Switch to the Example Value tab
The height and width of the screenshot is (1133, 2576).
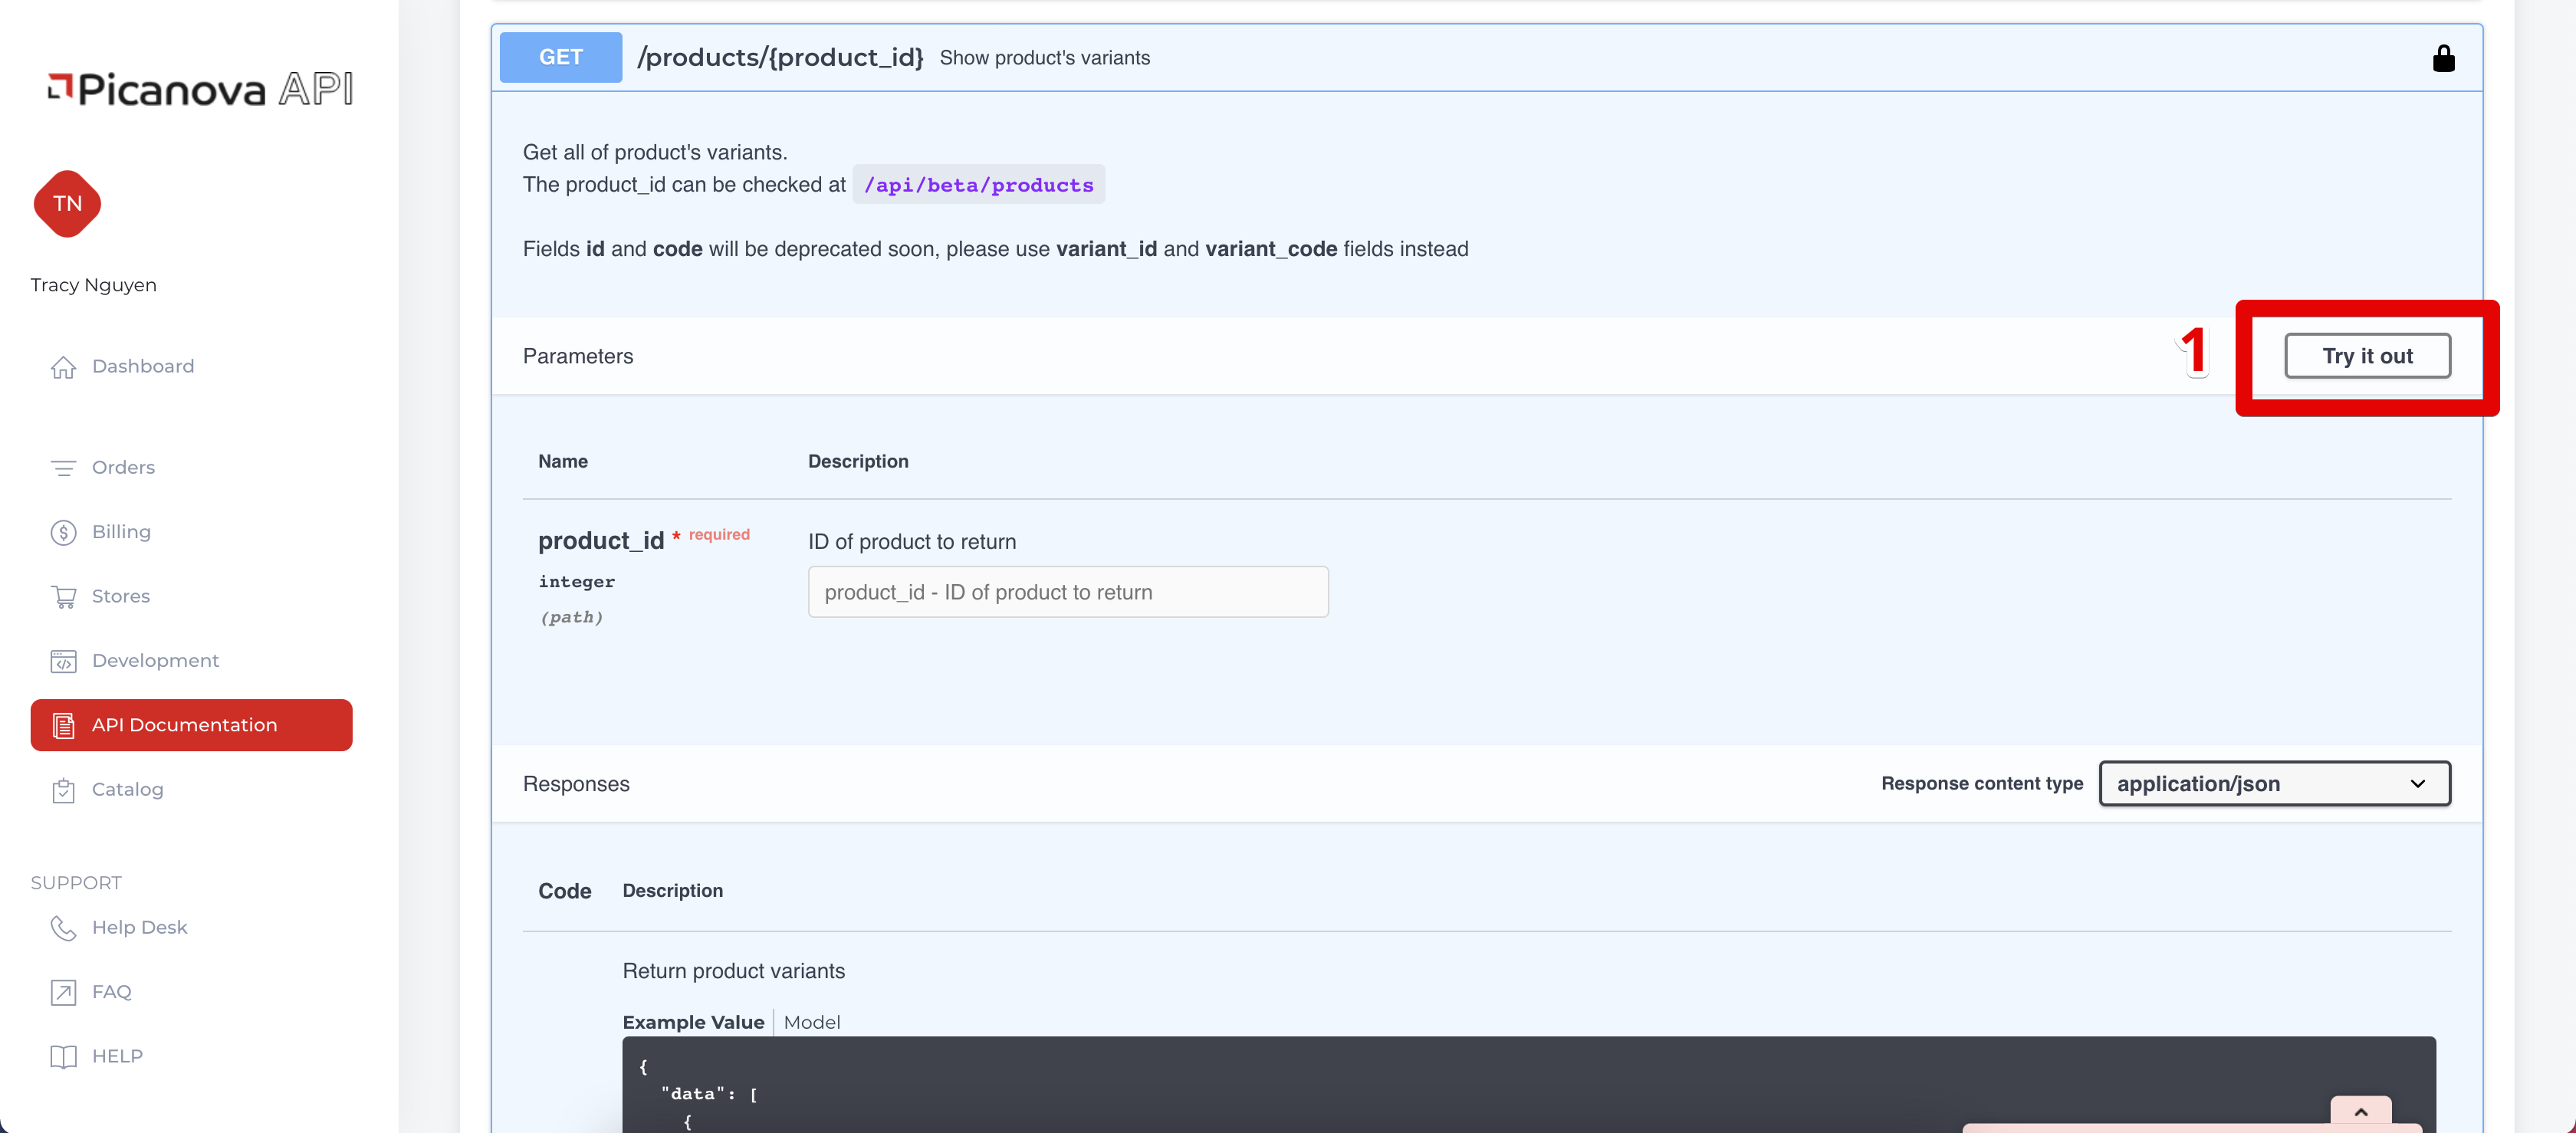pos(693,1022)
